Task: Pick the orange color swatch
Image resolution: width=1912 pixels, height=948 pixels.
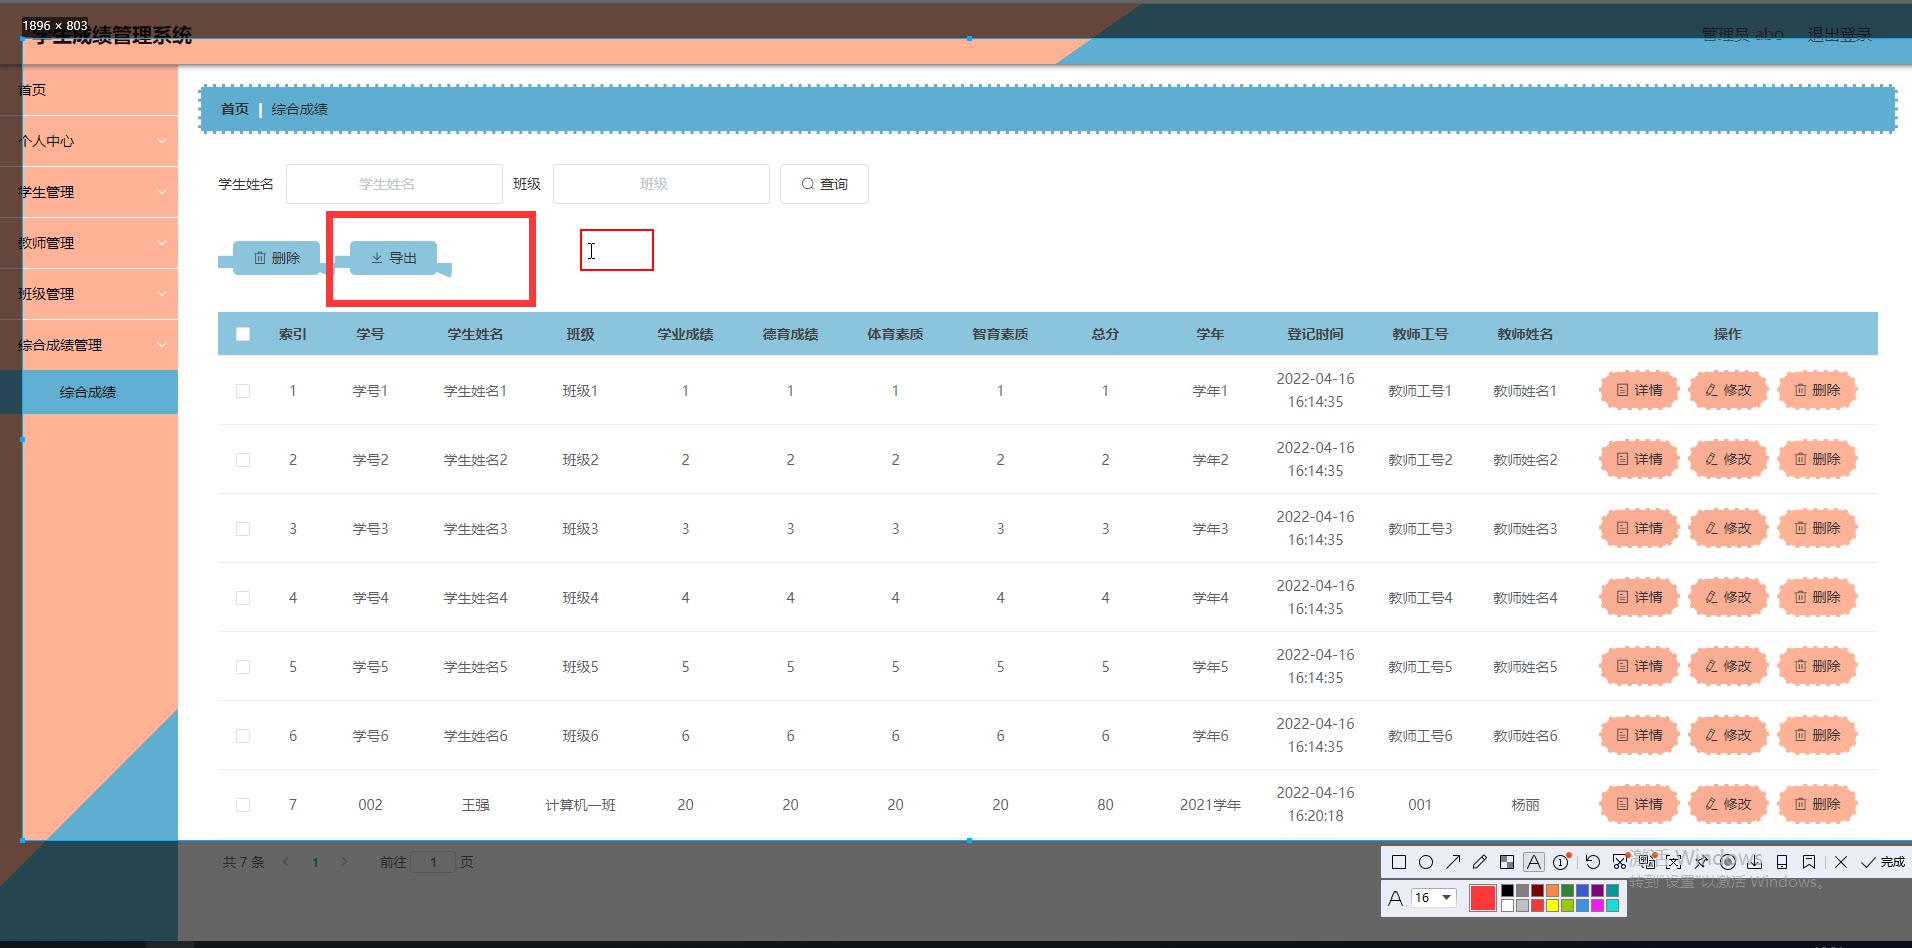Action: pyautogui.click(x=1552, y=890)
